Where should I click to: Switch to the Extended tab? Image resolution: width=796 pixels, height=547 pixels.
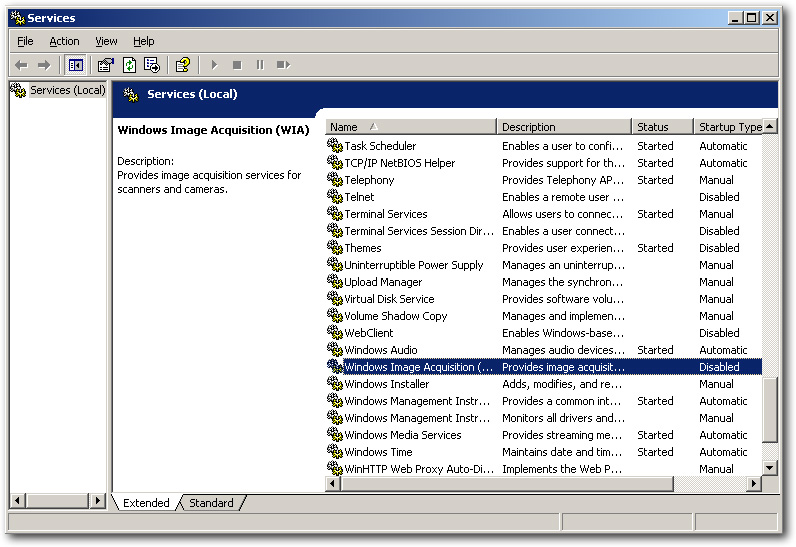146,503
